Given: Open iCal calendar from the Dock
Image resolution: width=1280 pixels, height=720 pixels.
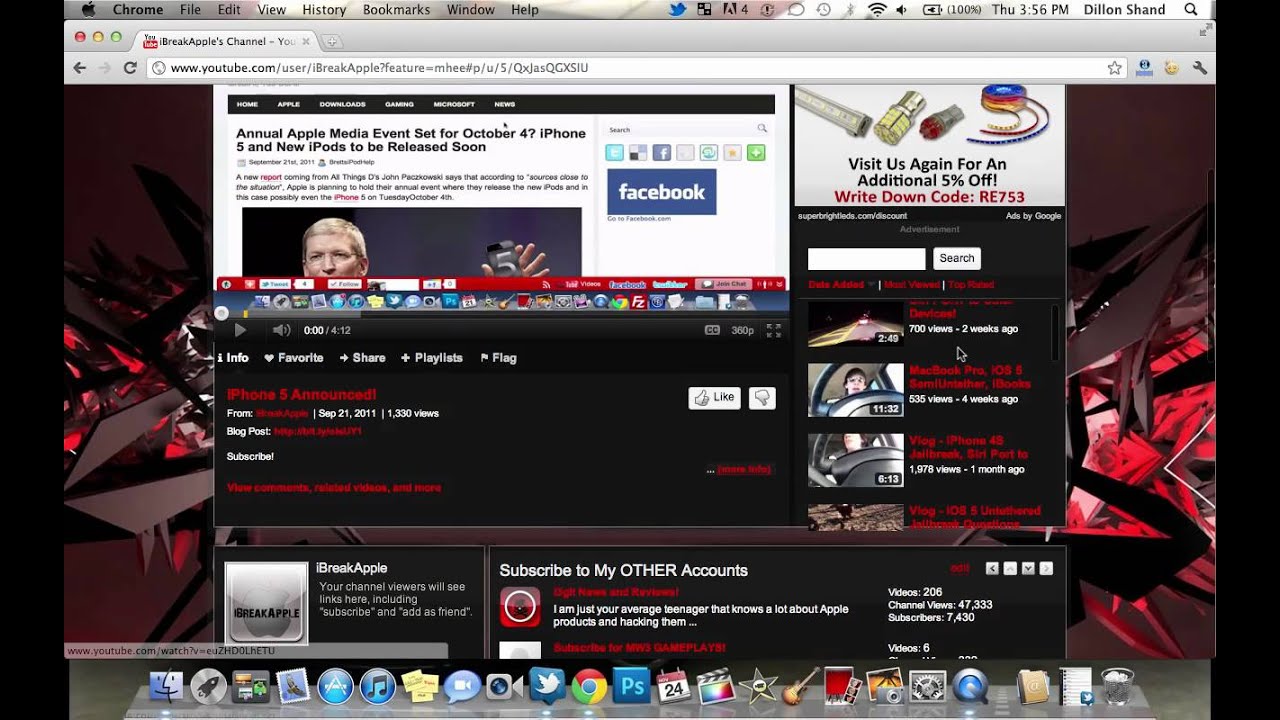Looking at the screenshot, I should [x=673, y=687].
